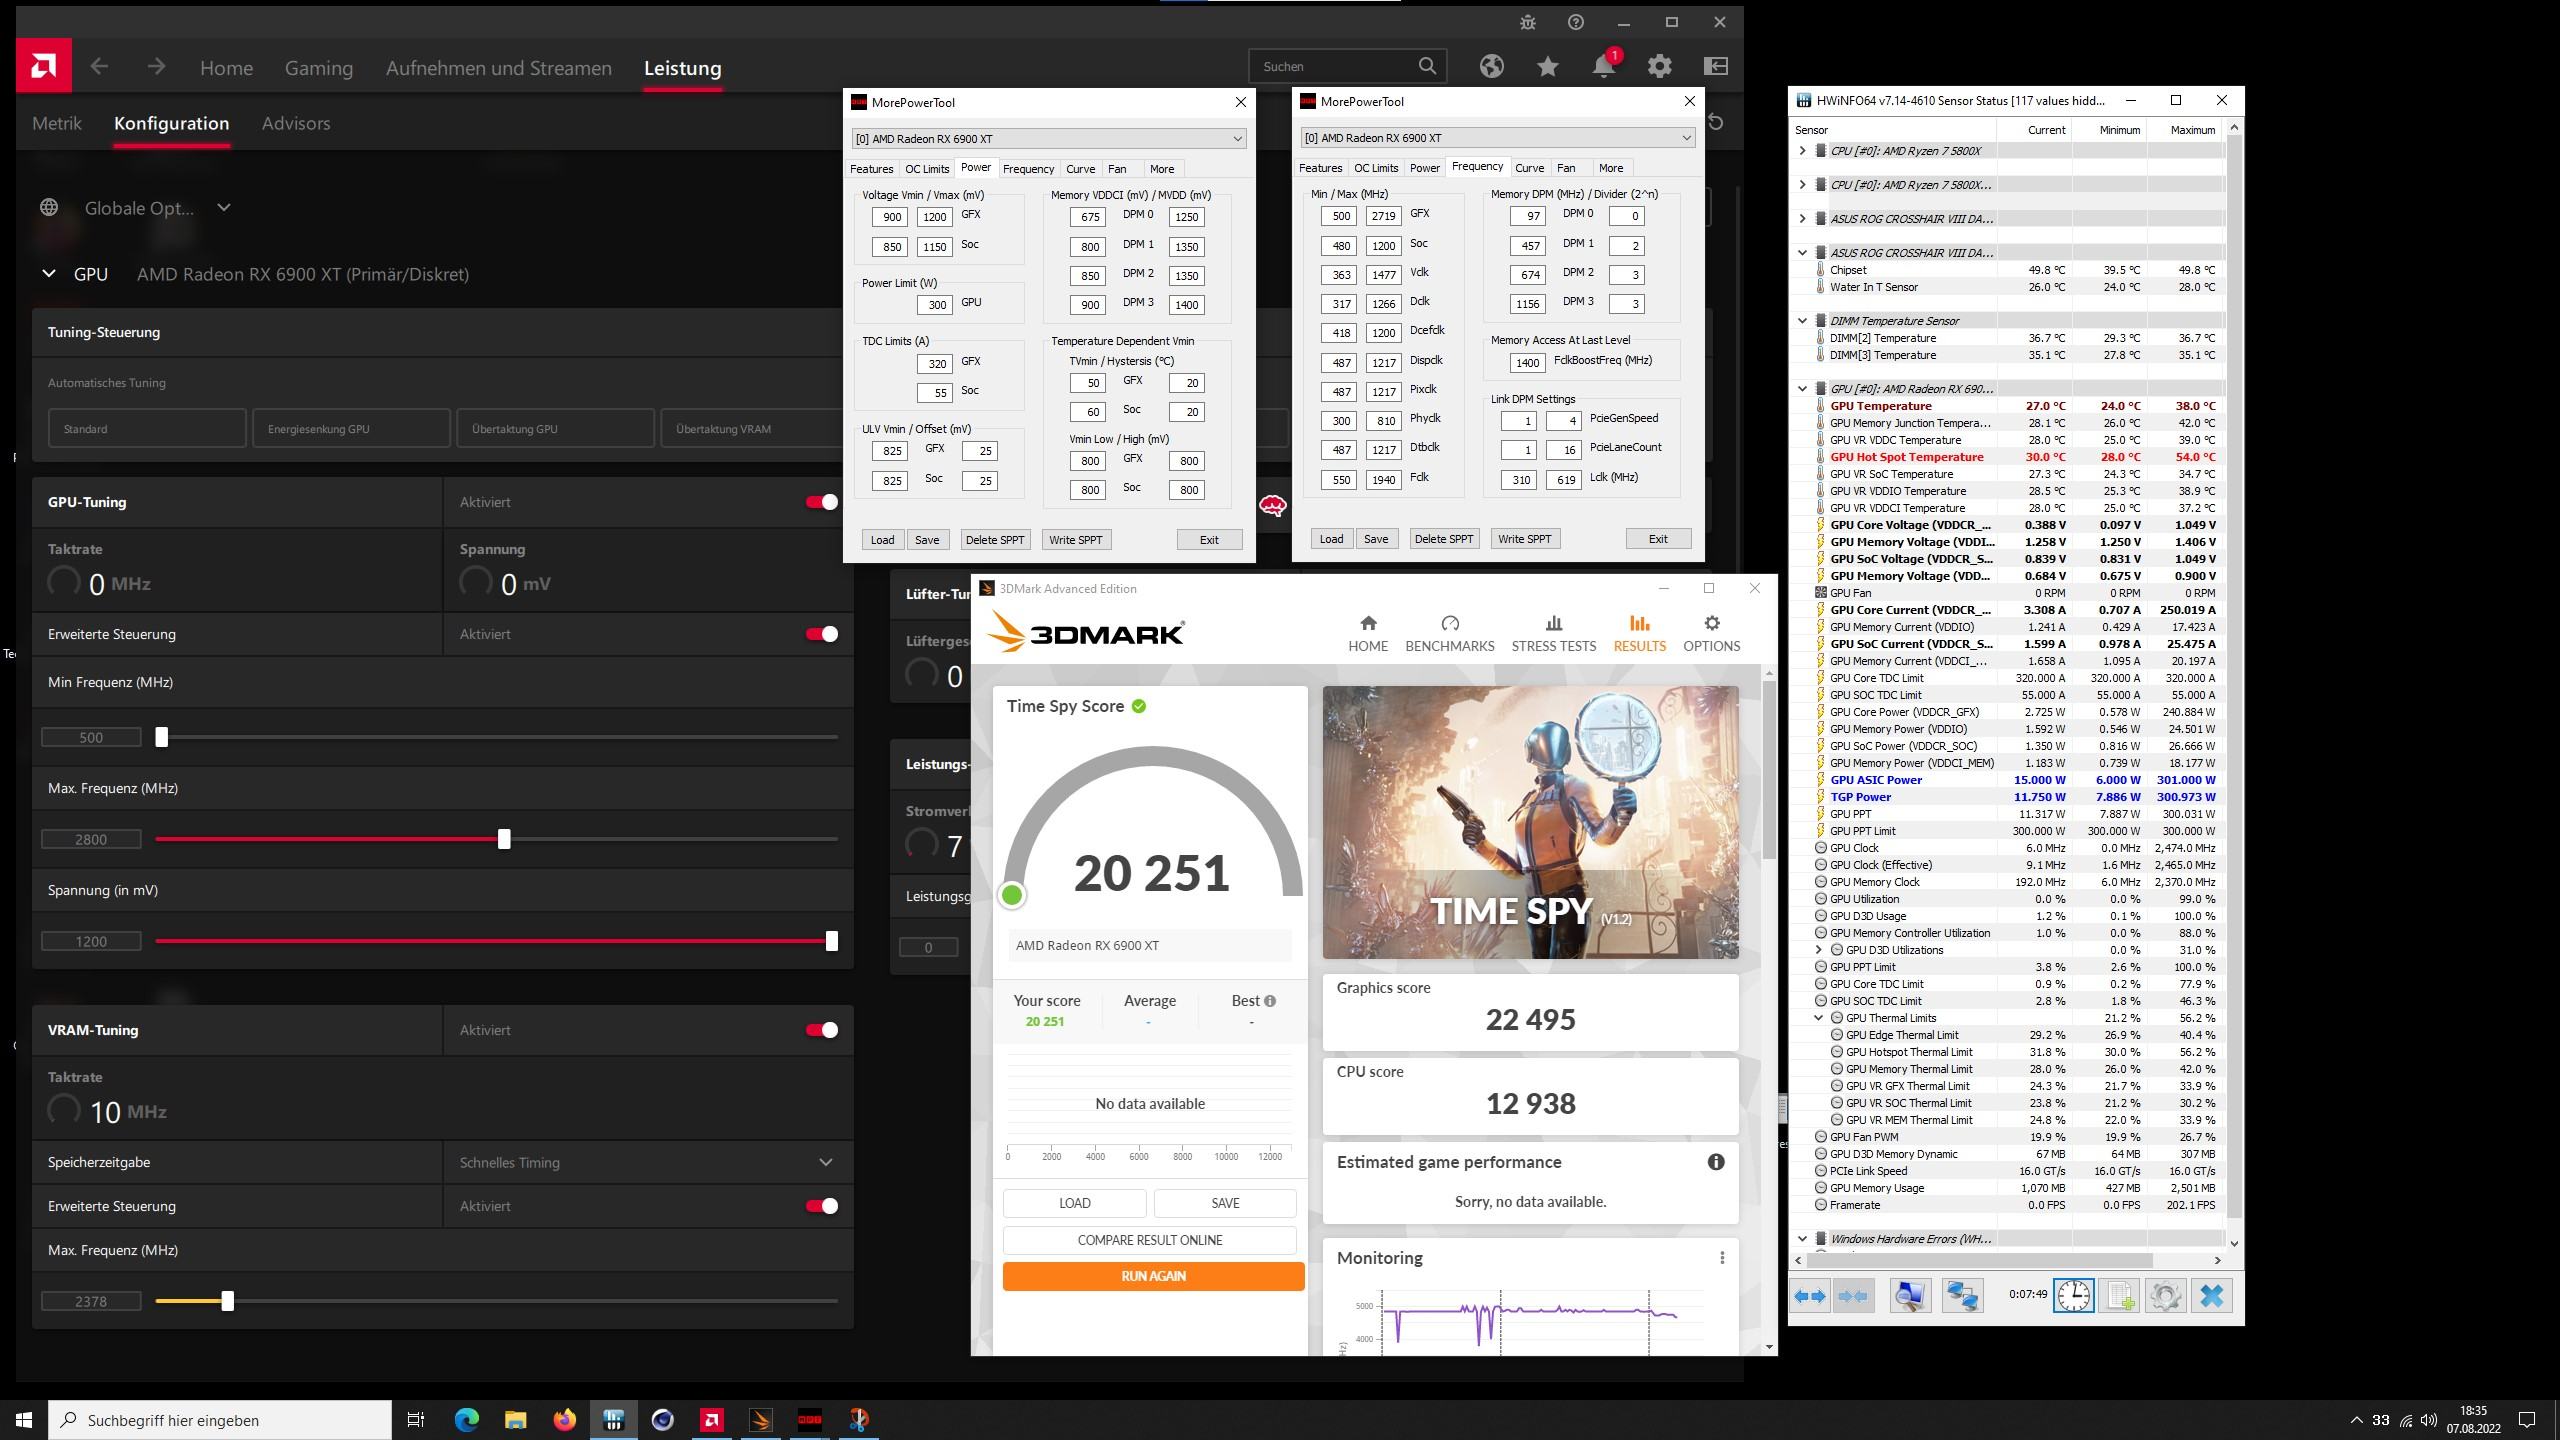Image resolution: width=2560 pixels, height=1440 pixels.
Task: Click AMD Software sidebar layout icon
Action: coord(1716,66)
